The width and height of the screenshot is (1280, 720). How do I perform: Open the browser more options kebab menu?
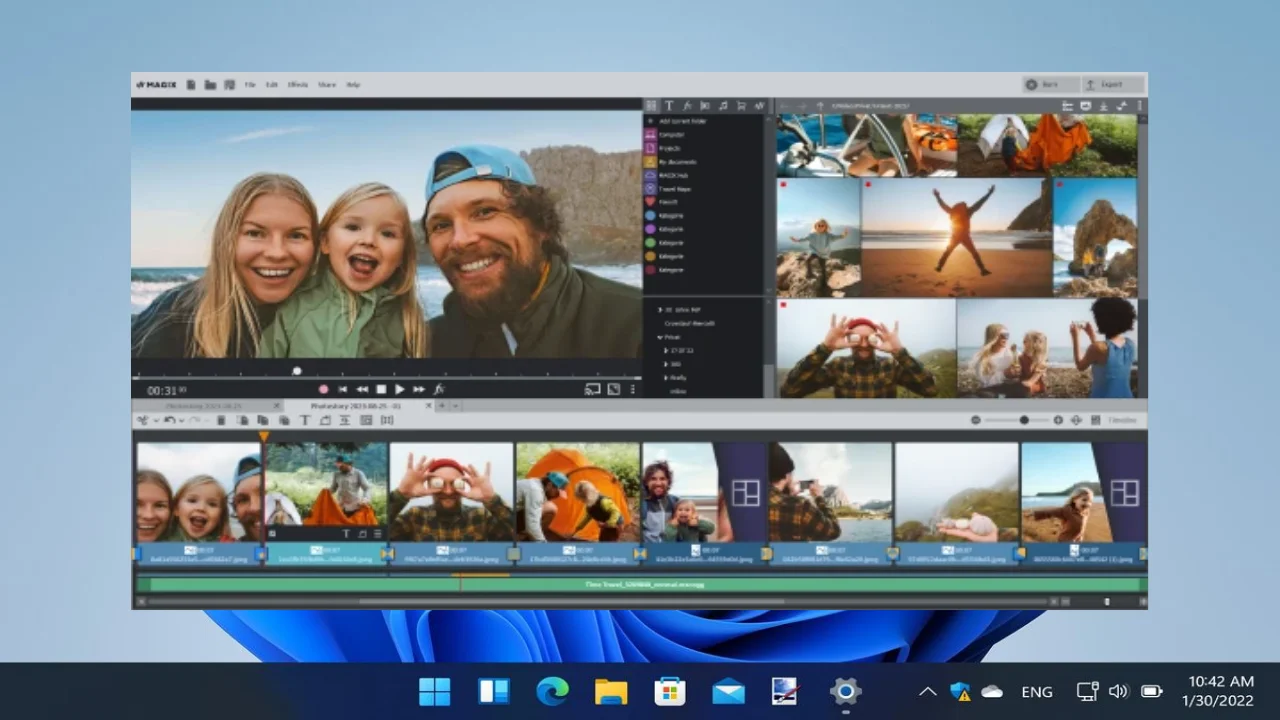click(x=1139, y=106)
